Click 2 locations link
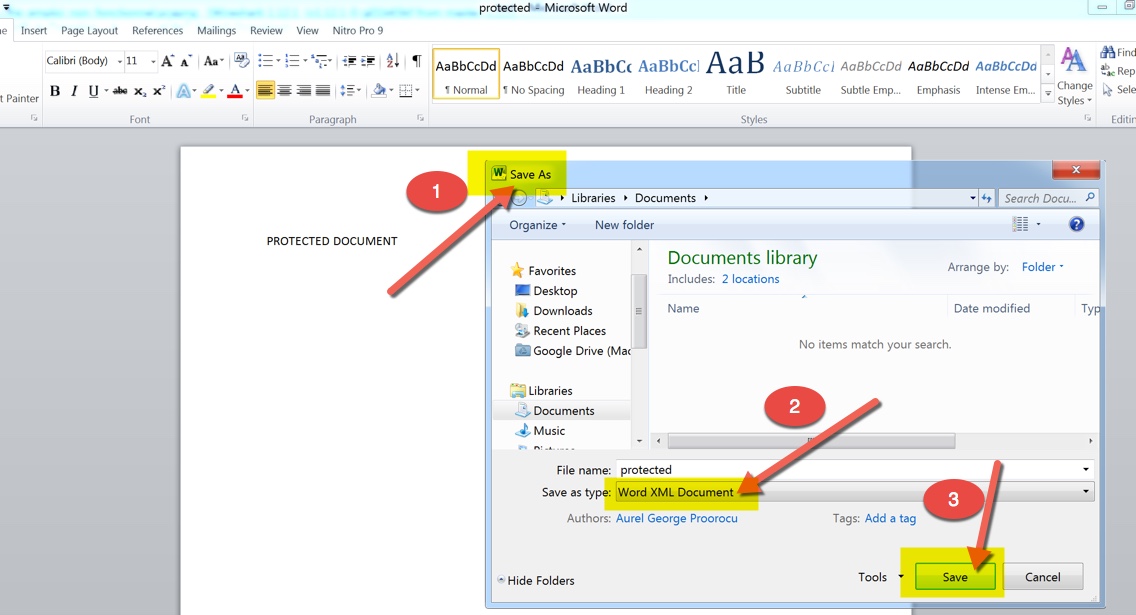 point(751,279)
